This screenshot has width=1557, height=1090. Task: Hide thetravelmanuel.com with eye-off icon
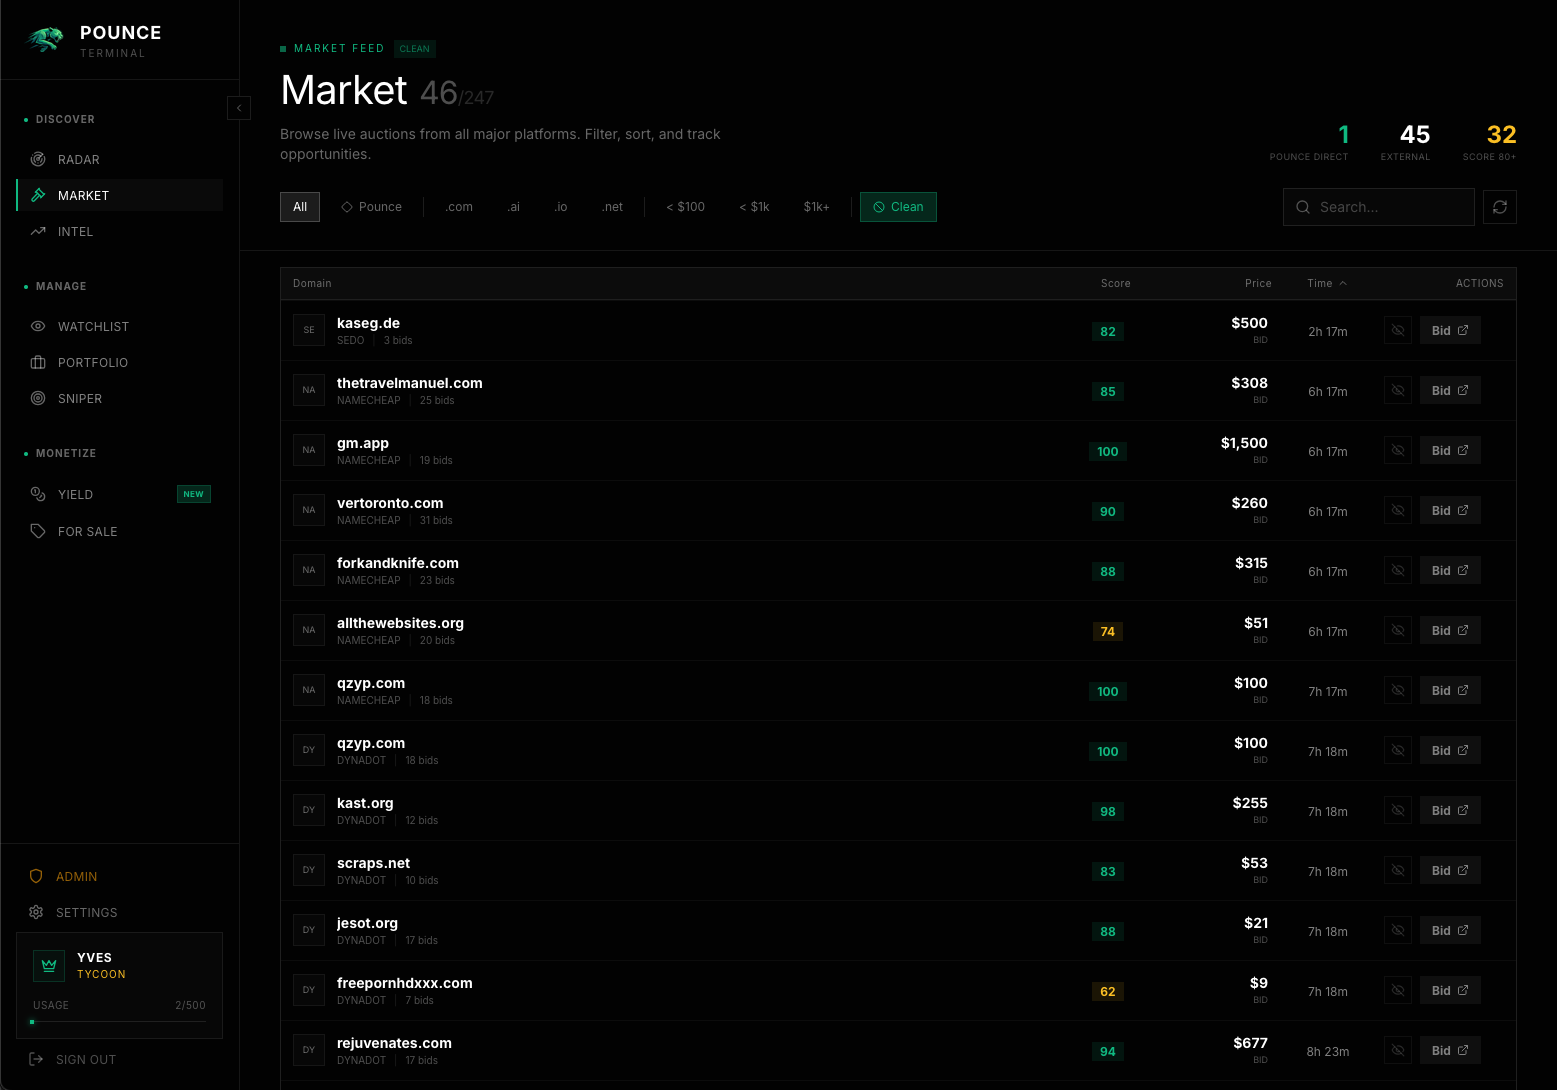1398,390
